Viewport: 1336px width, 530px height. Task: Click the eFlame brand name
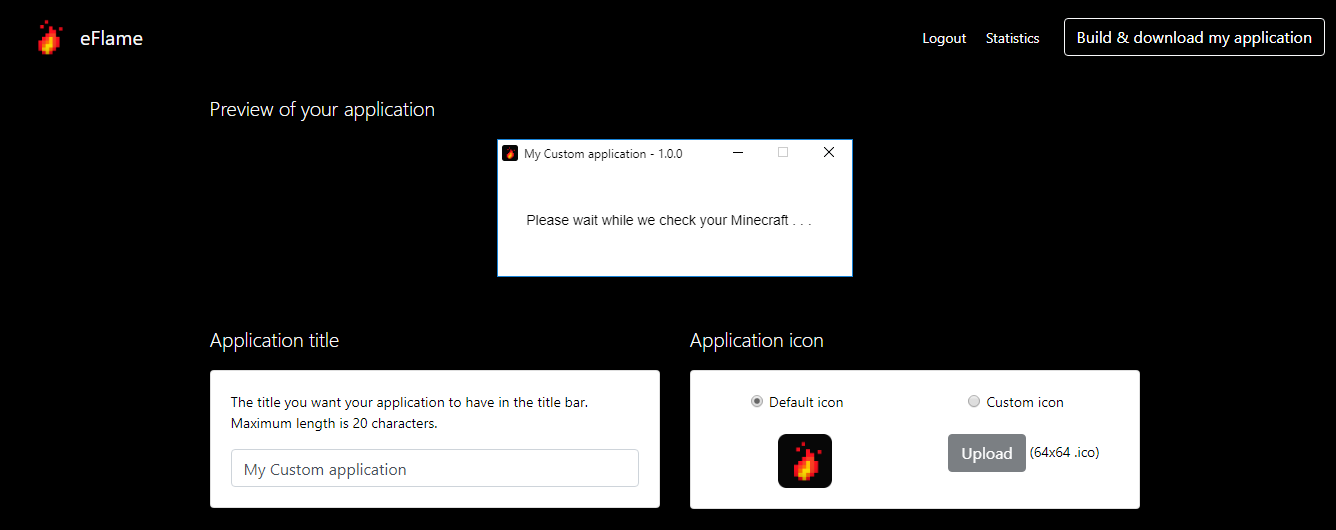[x=111, y=39]
